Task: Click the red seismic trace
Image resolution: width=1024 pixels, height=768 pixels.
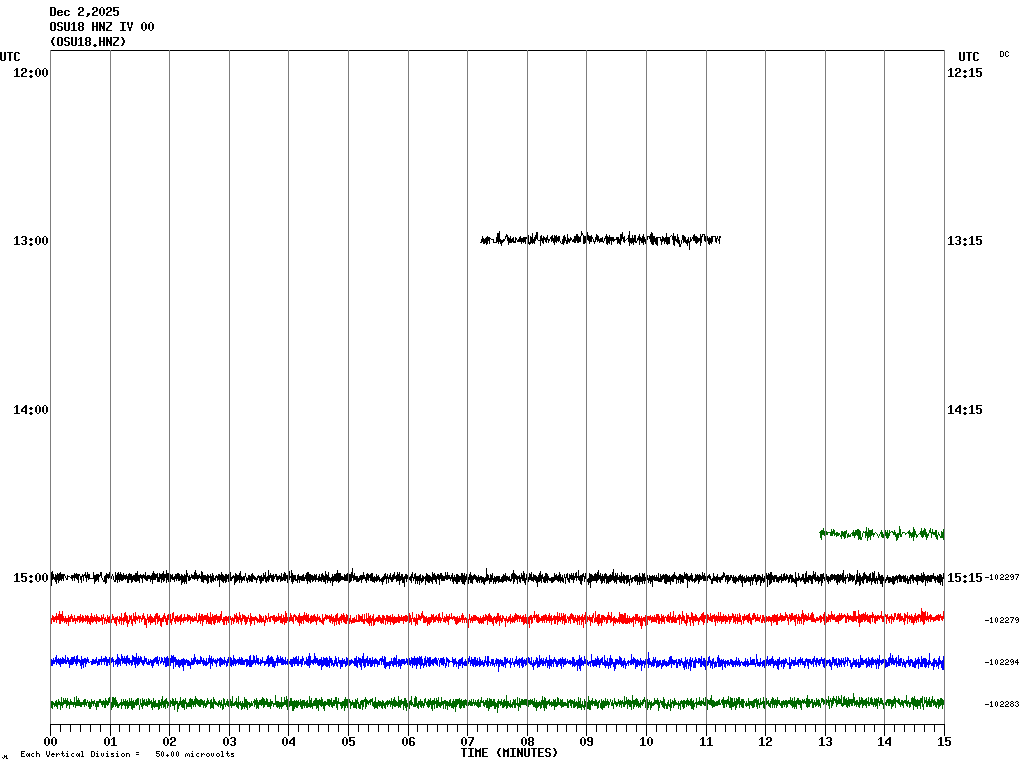Action: (x=497, y=619)
